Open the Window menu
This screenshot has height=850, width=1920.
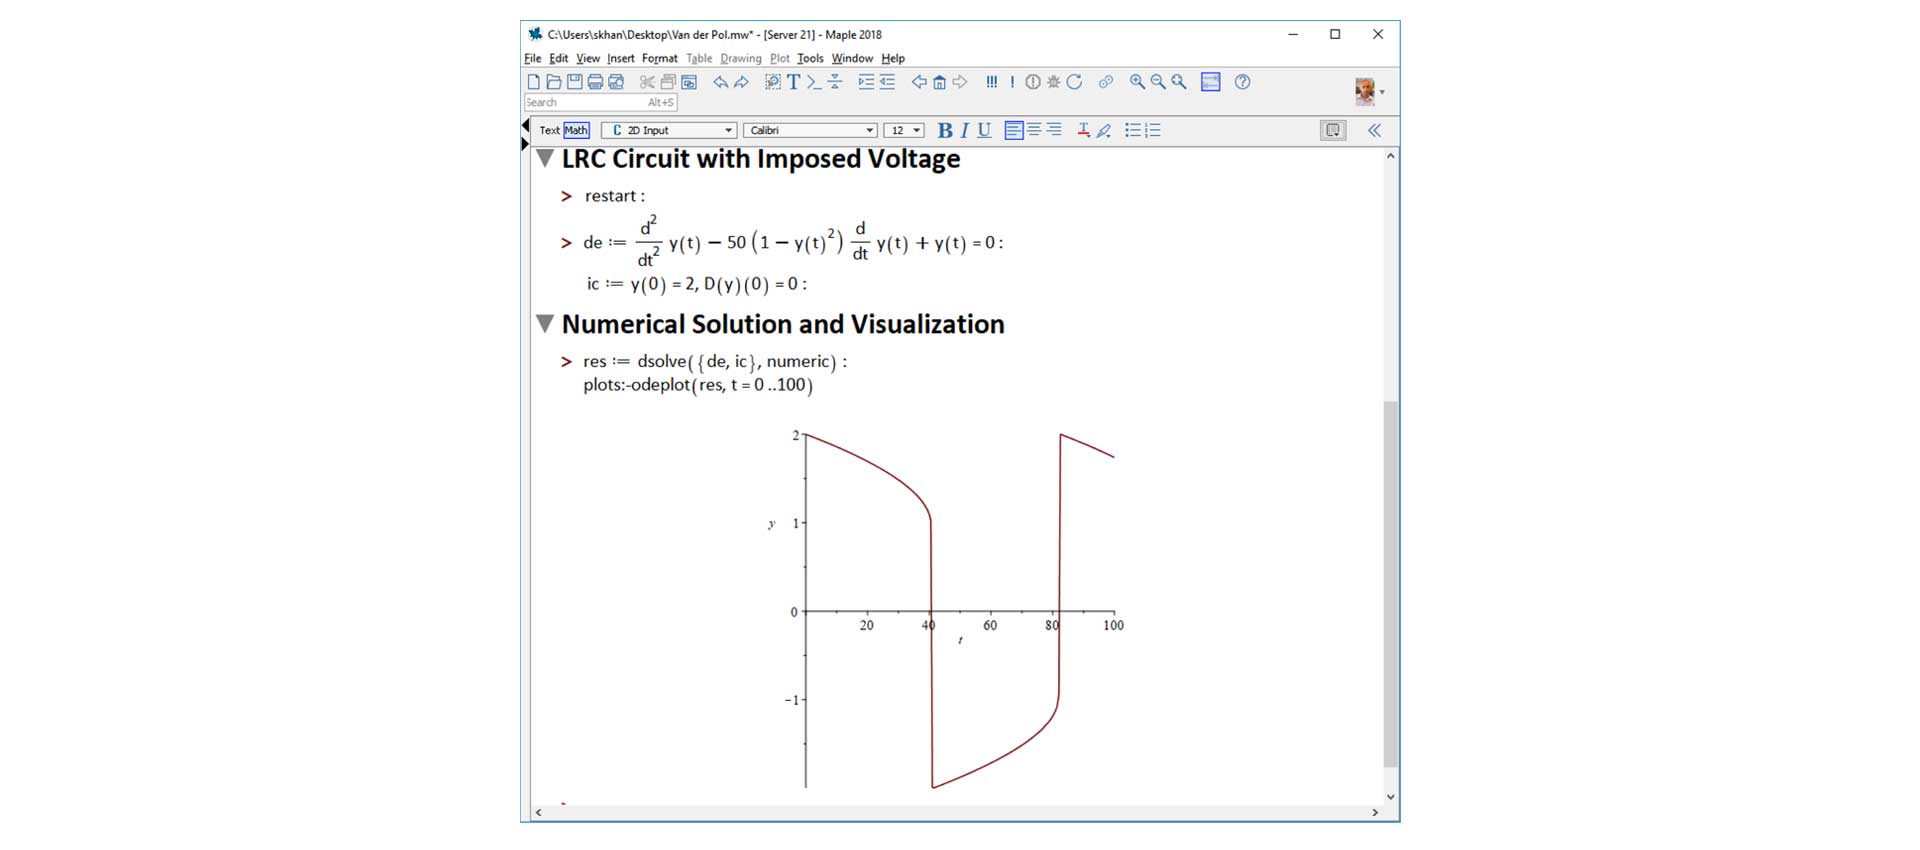click(x=852, y=58)
